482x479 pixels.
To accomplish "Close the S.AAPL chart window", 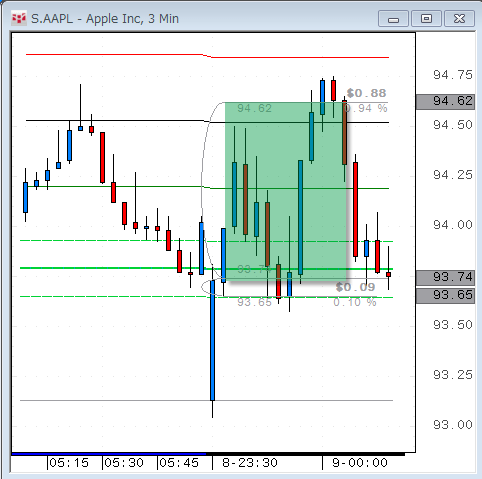I will (x=459, y=19).
